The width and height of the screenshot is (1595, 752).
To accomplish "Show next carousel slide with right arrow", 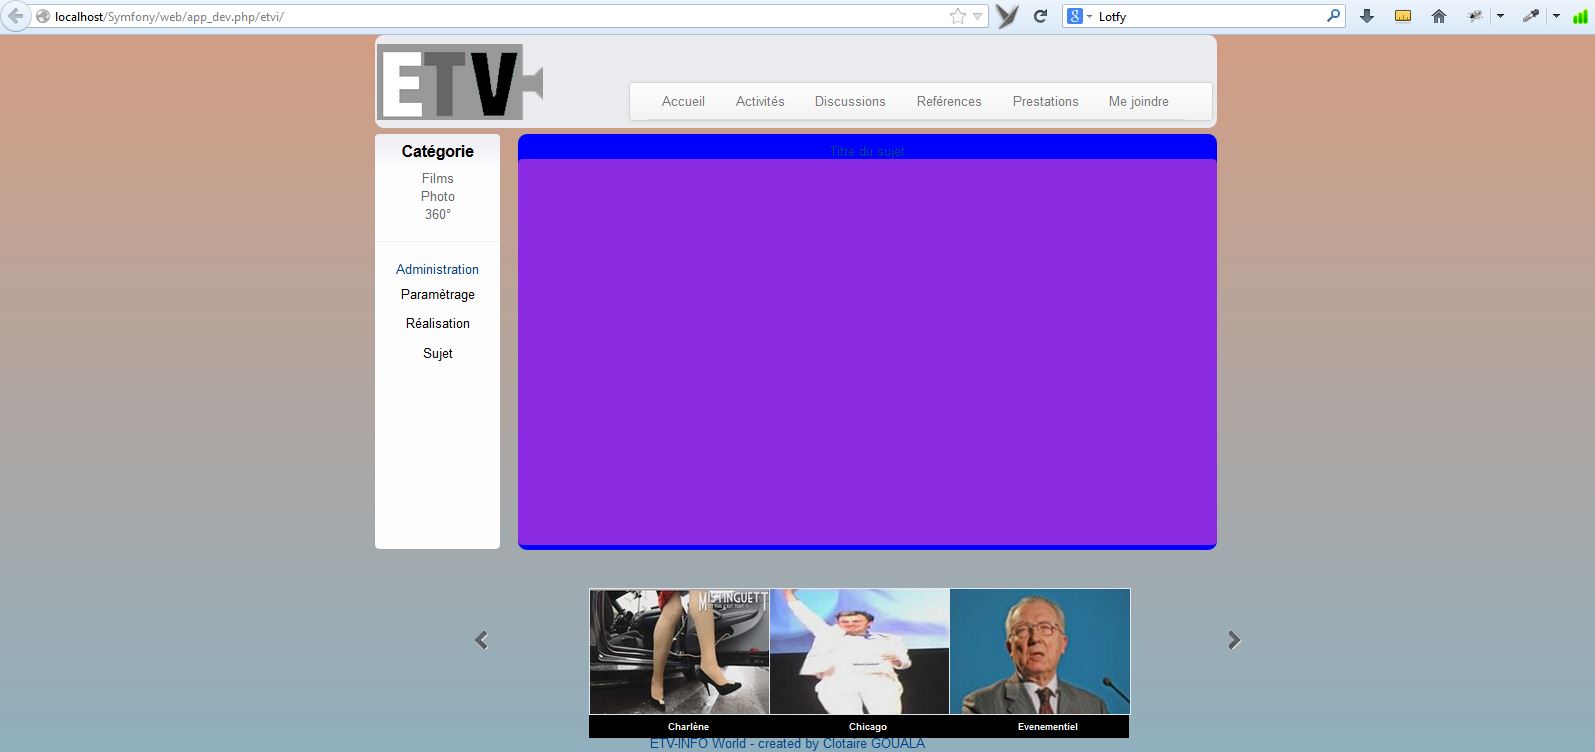I will [1234, 640].
